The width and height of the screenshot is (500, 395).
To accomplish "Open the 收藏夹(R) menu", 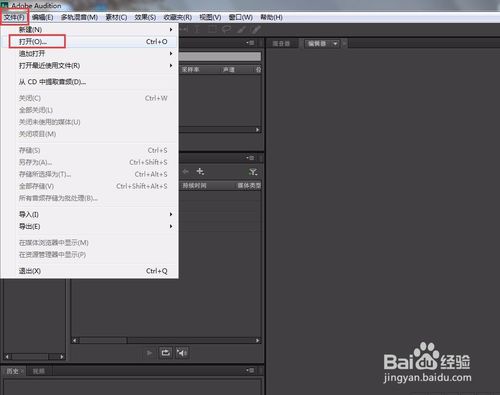I will pos(178,17).
